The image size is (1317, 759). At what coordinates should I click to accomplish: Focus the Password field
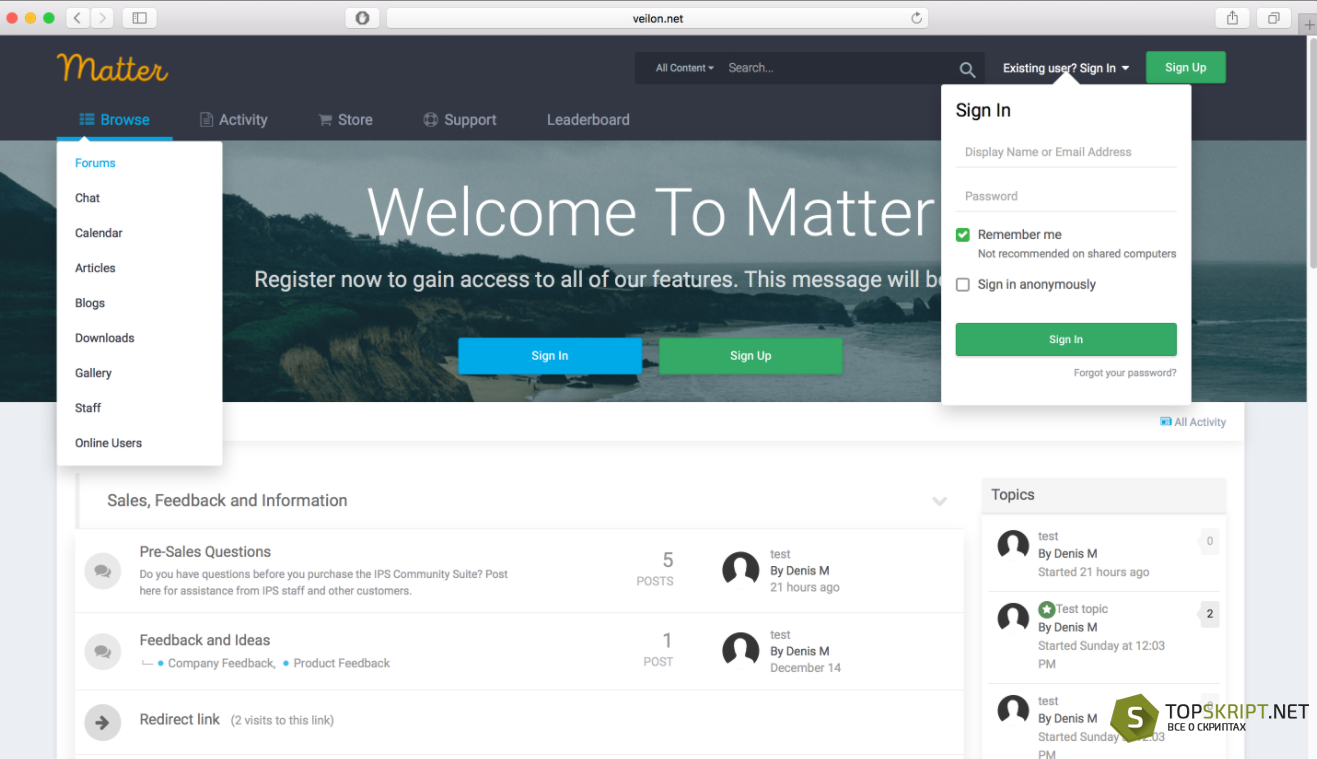click(1066, 196)
